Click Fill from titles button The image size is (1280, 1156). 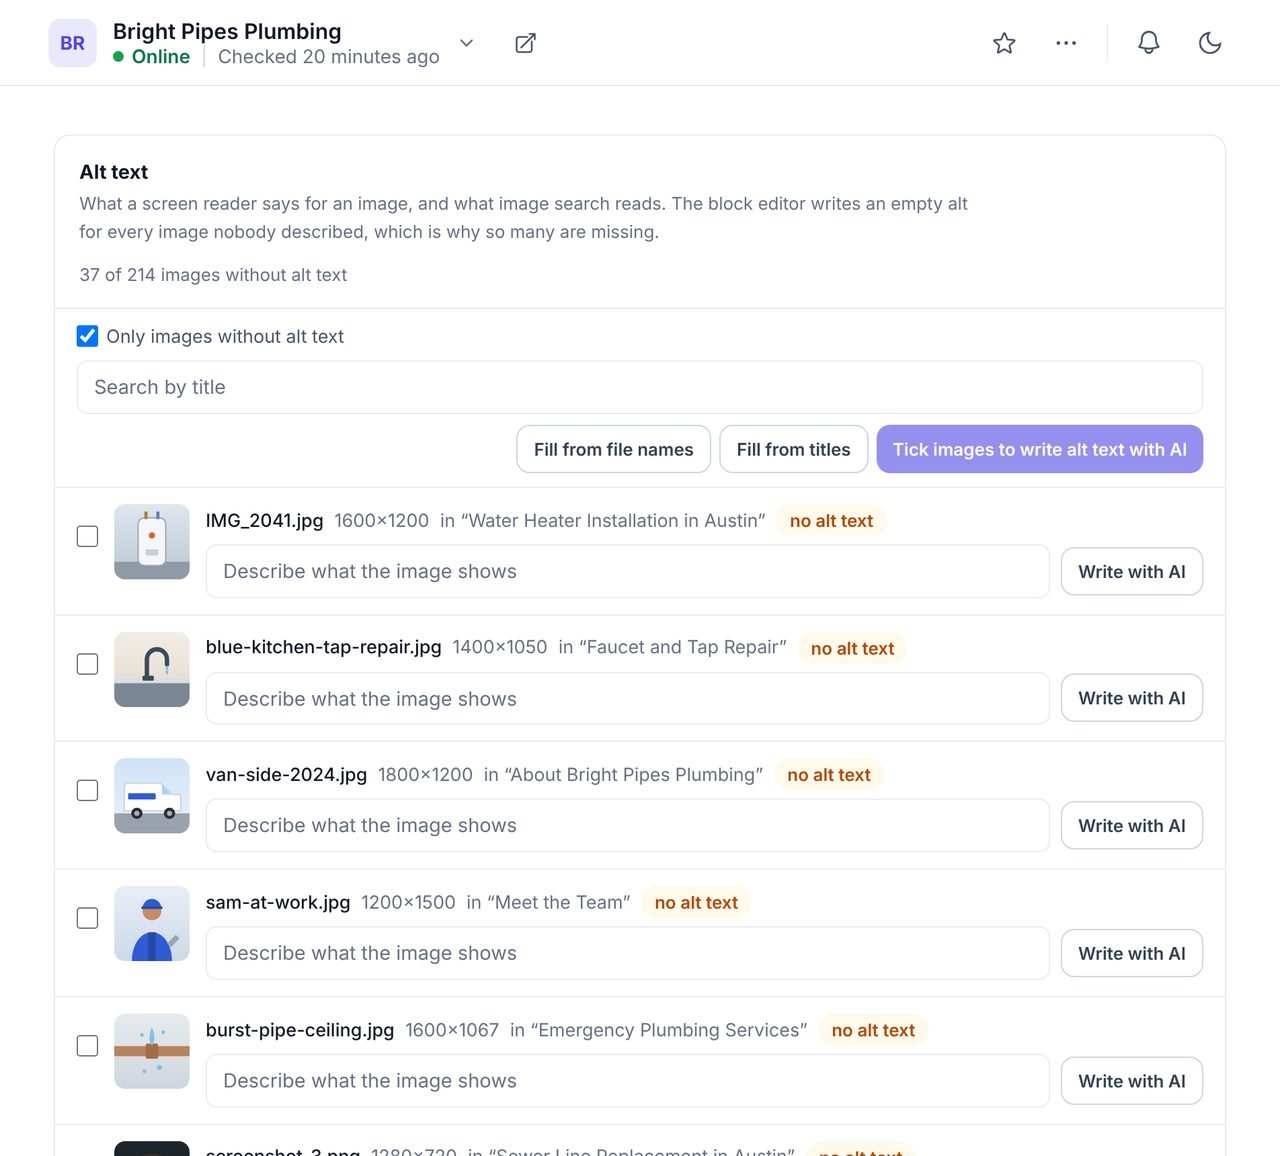click(794, 449)
